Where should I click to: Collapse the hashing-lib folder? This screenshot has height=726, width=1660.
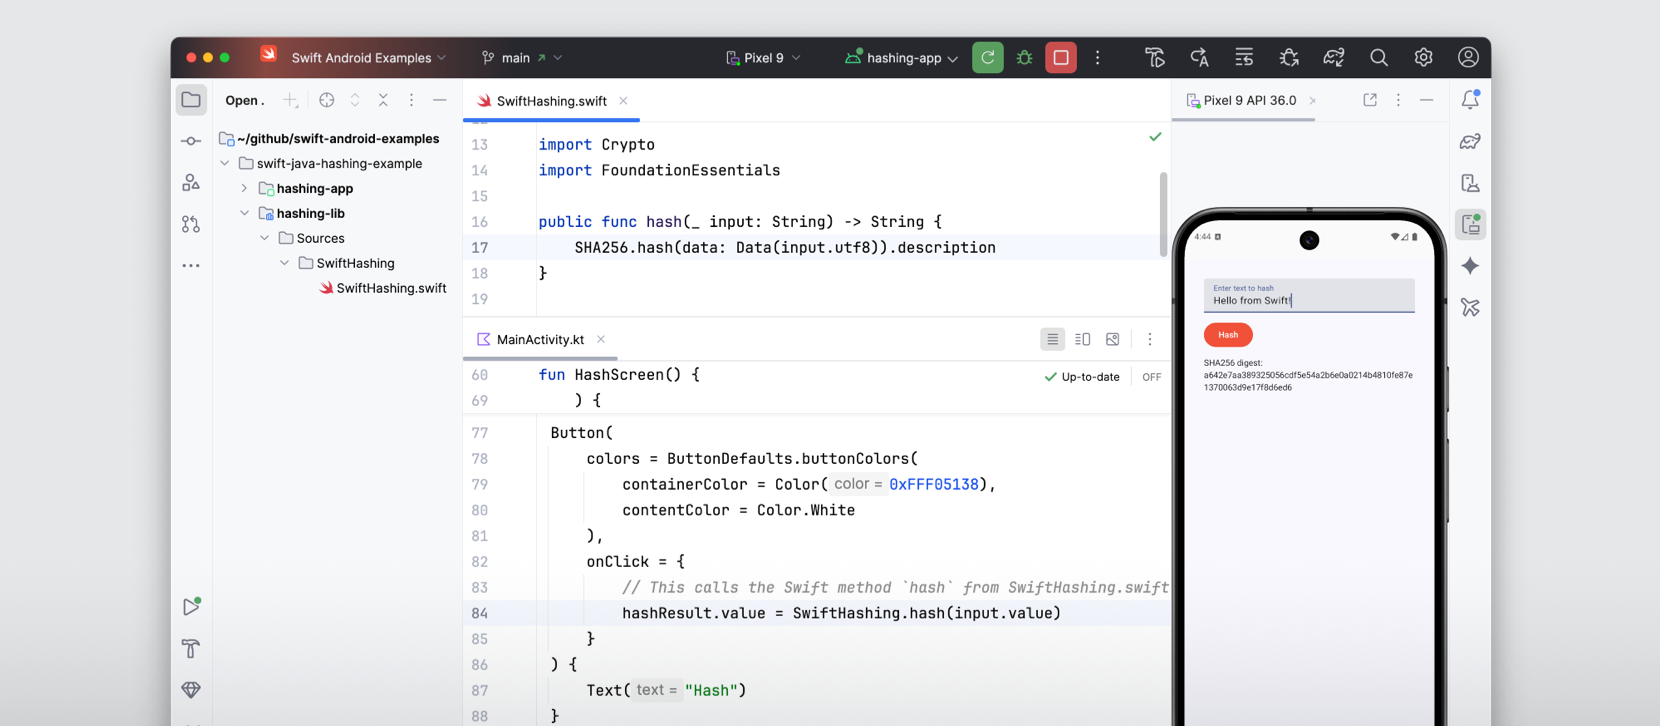pos(244,213)
